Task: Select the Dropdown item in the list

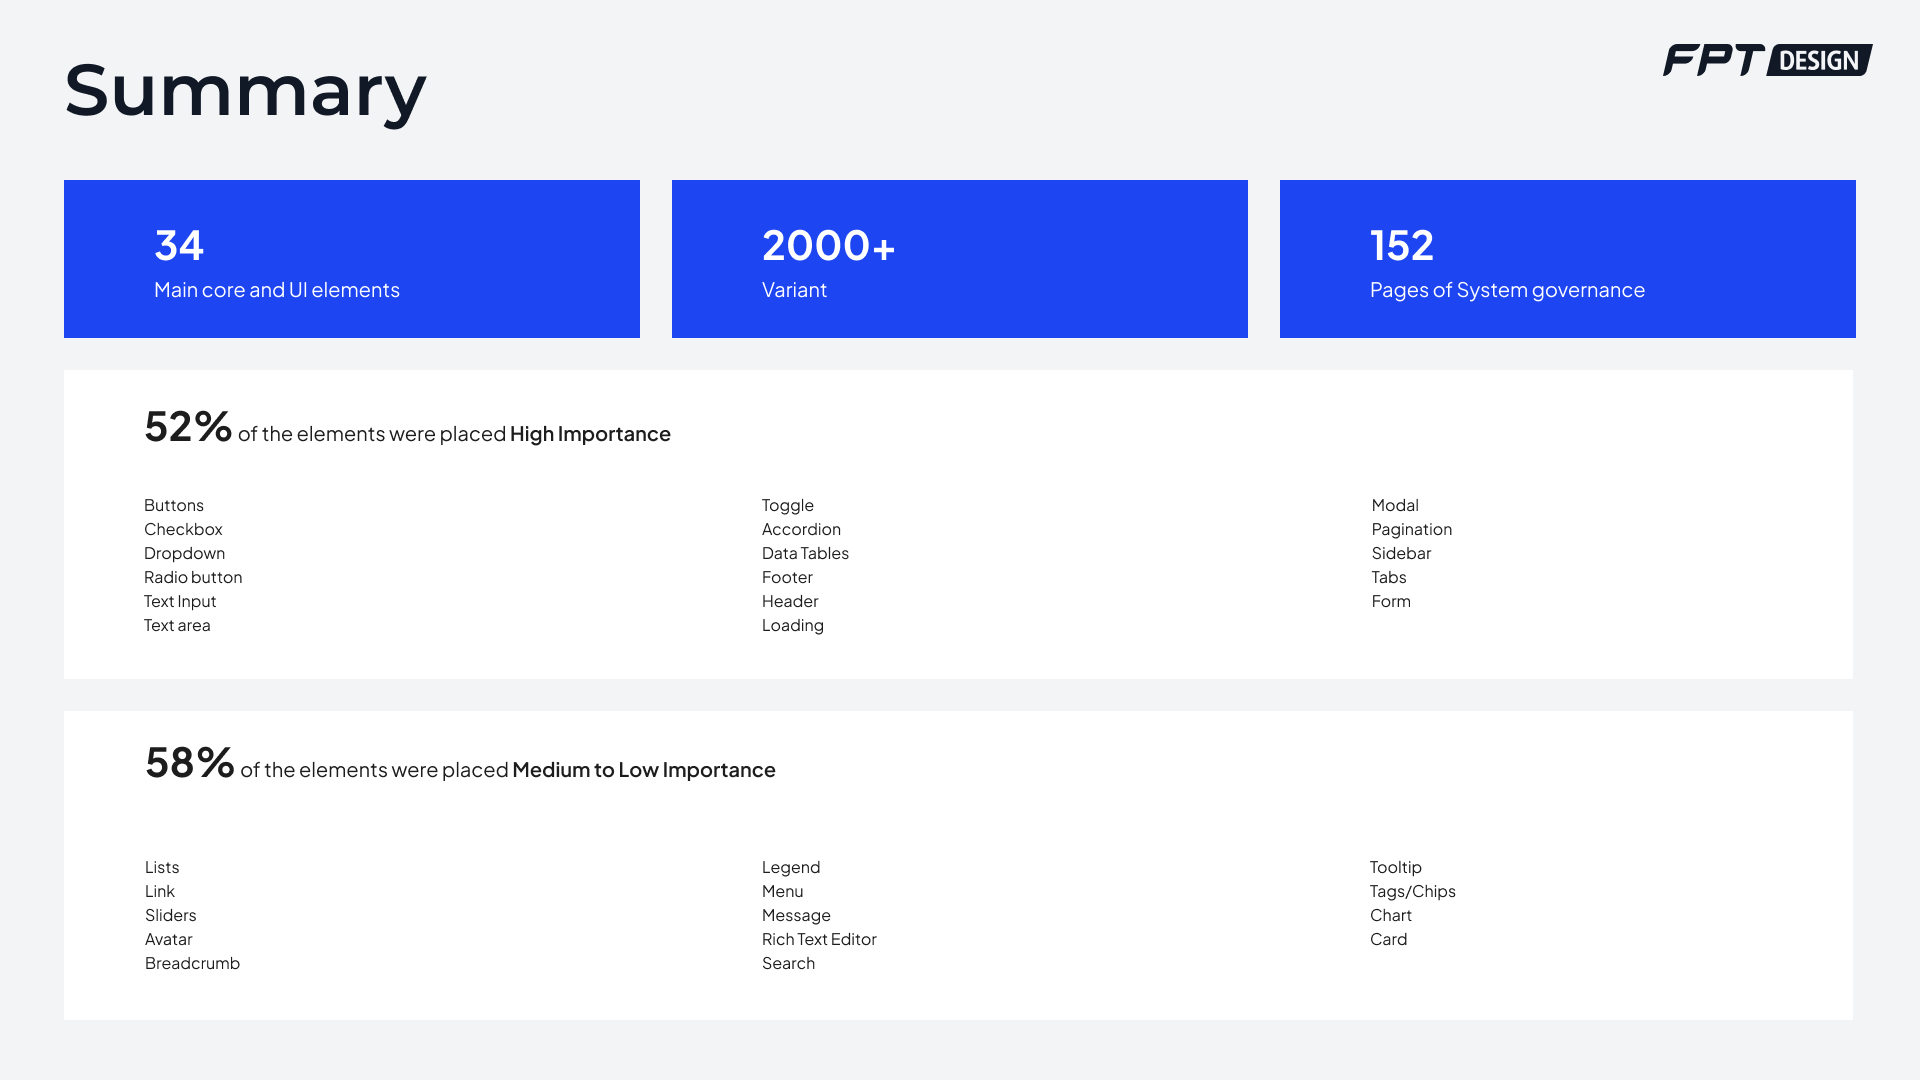Action: coord(184,553)
